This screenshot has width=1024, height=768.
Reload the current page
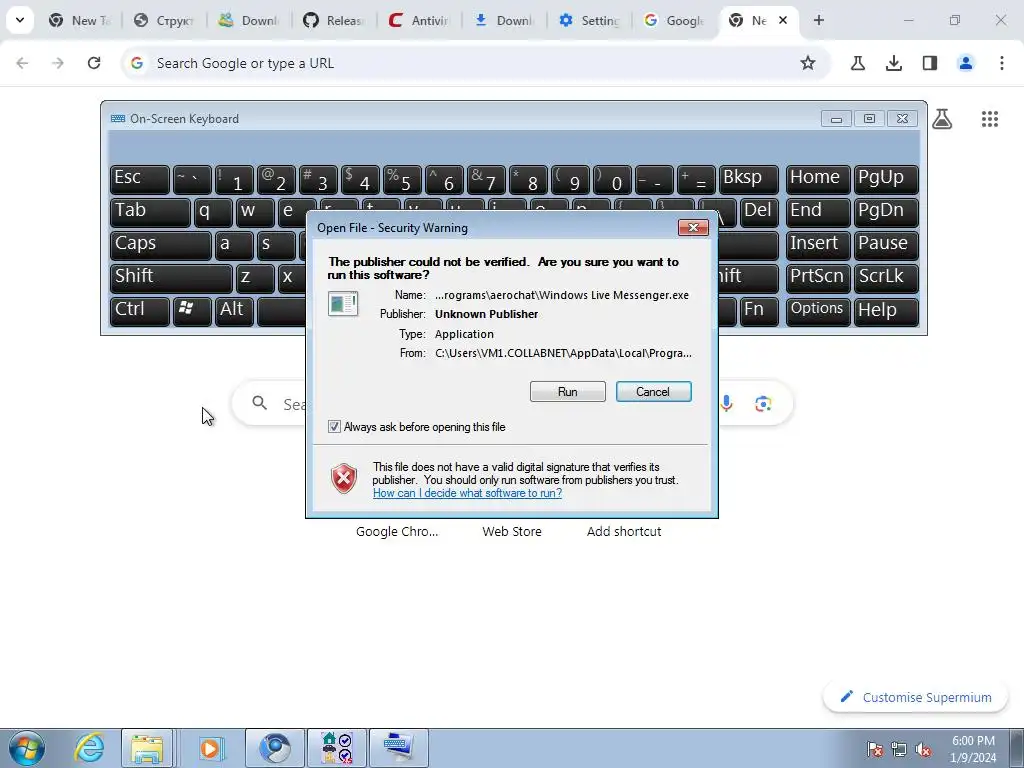[x=94, y=63]
